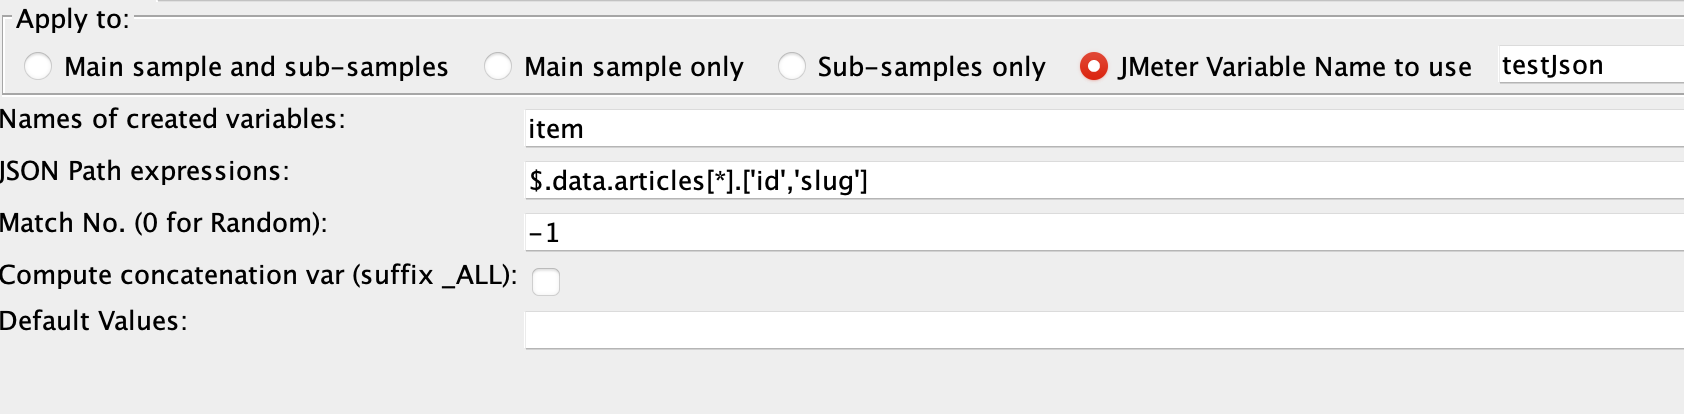Screen dimensions: 1684x414
Task: Click the 'JSON Path expressions:' label
Action: (144, 171)
